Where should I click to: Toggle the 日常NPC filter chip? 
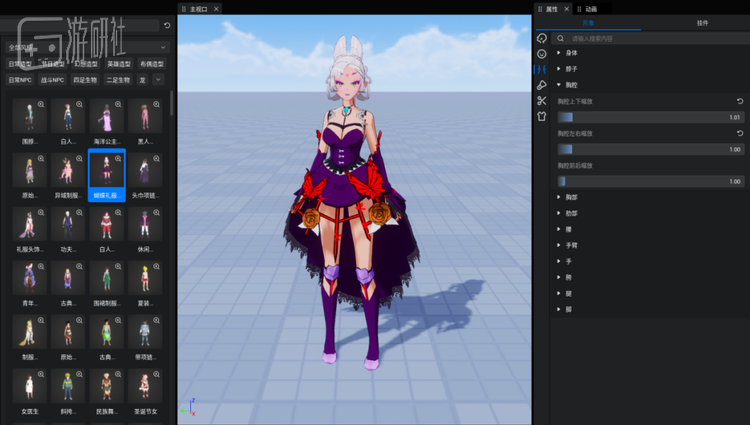[20, 80]
